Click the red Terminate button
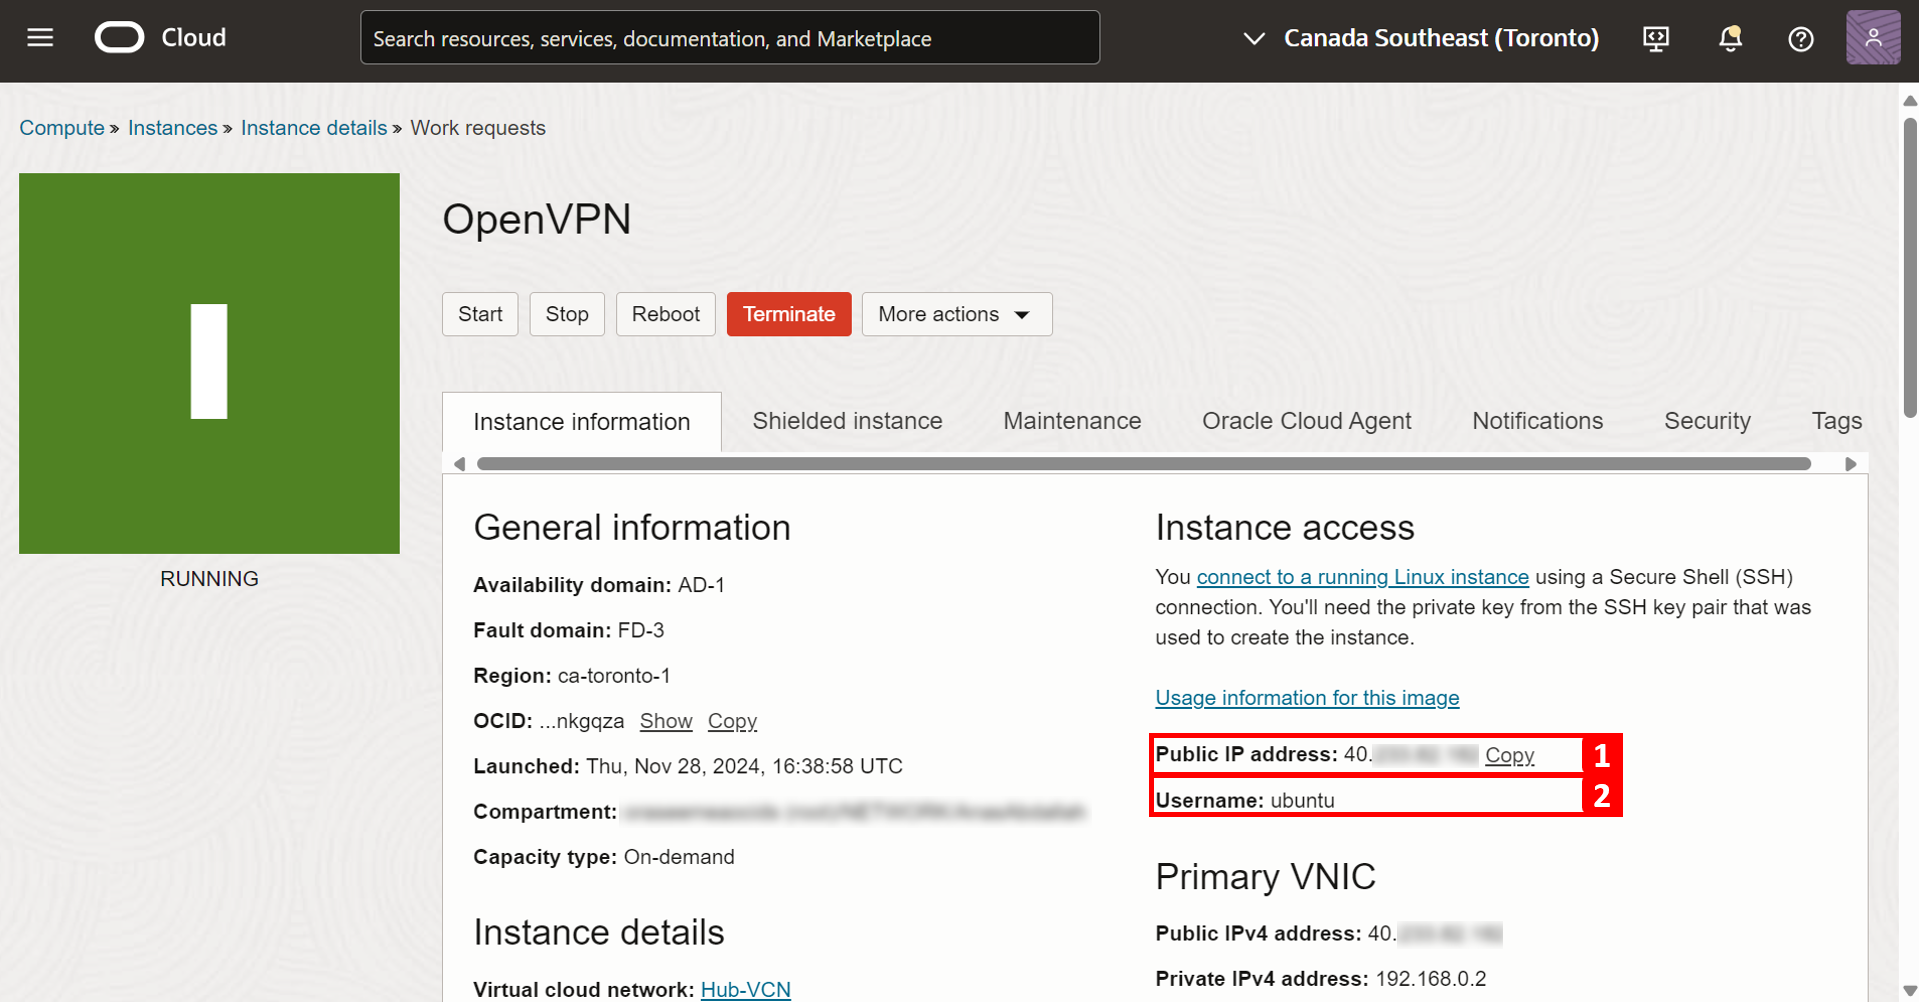Viewport: 1919px width, 1002px height. pyautogui.click(x=789, y=314)
